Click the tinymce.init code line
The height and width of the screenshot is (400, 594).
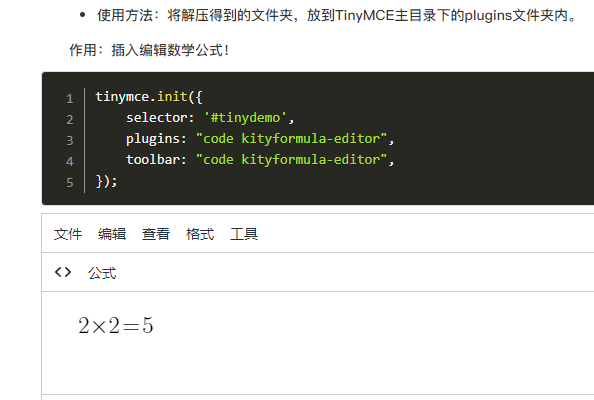(x=149, y=97)
